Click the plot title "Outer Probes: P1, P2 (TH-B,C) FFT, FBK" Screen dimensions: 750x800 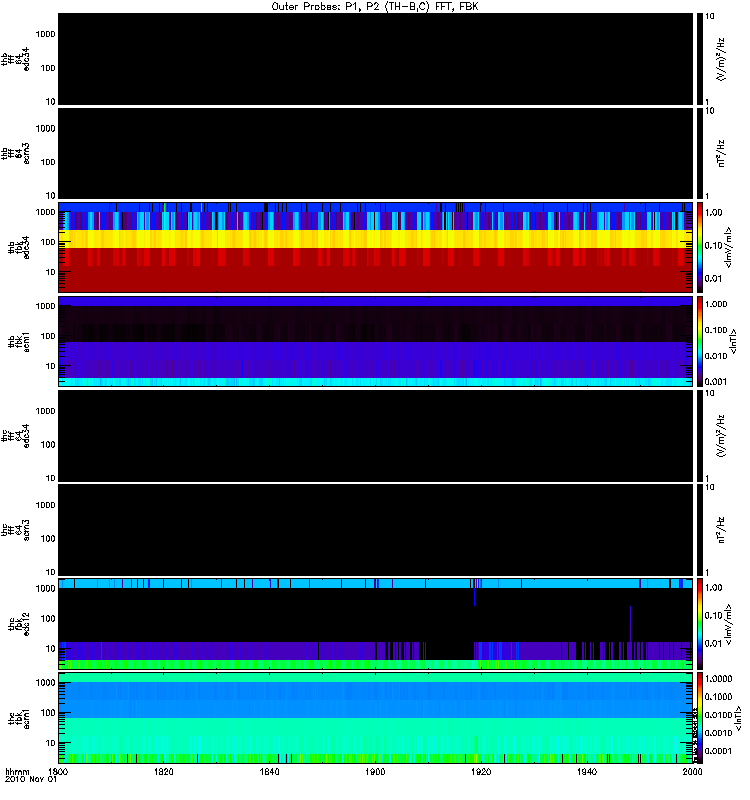pyautogui.click(x=375, y=7)
